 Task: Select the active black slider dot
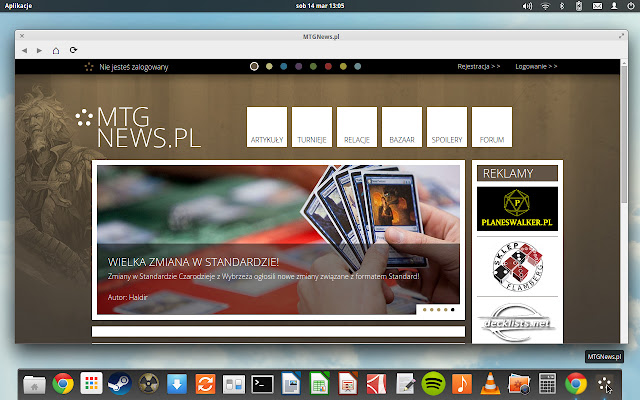(452, 310)
